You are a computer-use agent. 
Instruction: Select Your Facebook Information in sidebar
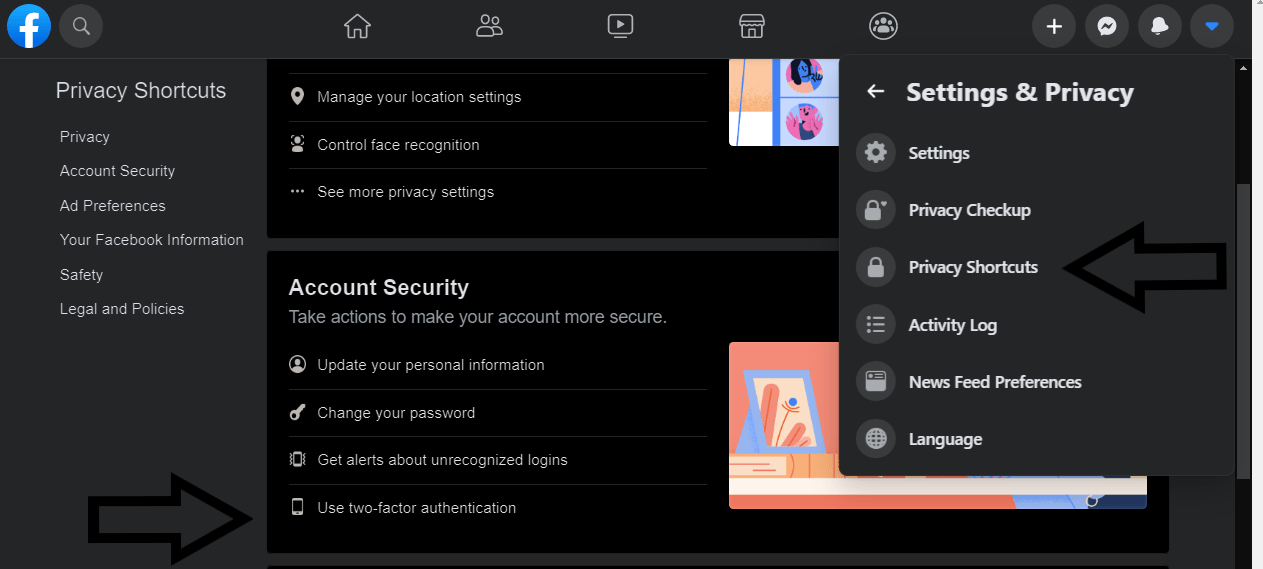coord(152,240)
